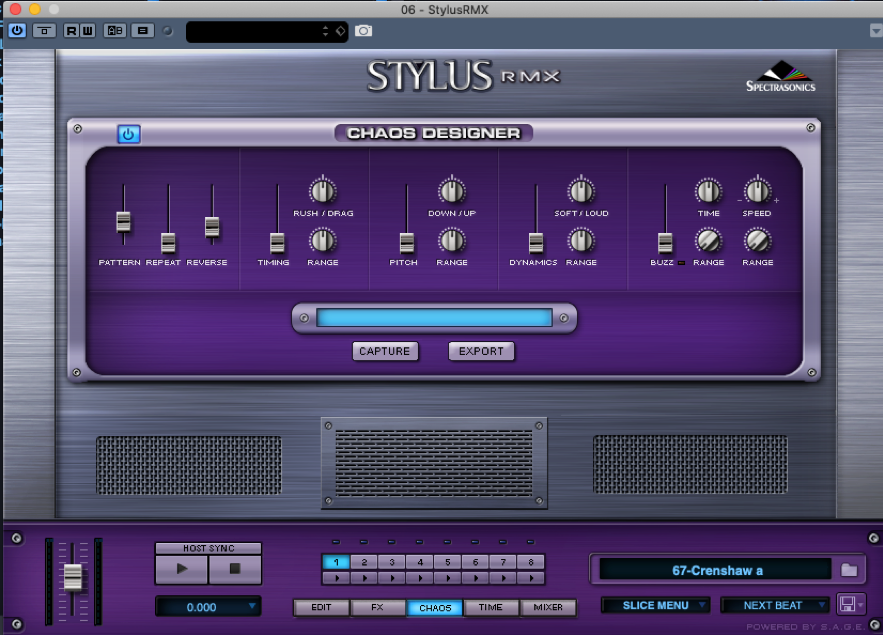The image size is (883, 635).
Task: Enable Read automation (R) button
Action: tap(71, 30)
